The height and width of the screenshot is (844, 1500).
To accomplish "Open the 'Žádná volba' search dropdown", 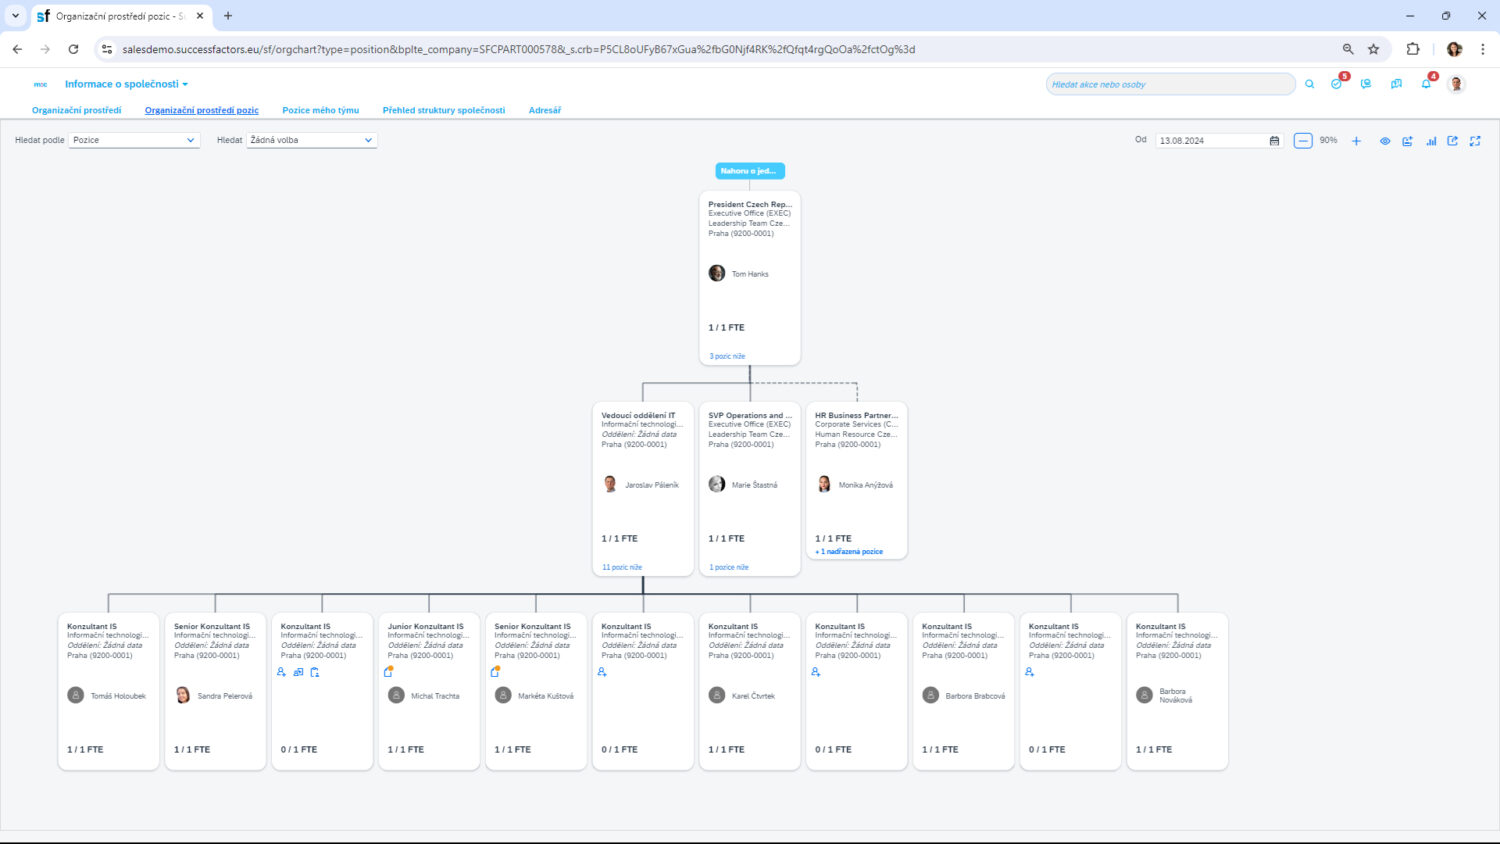I will tap(311, 140).
